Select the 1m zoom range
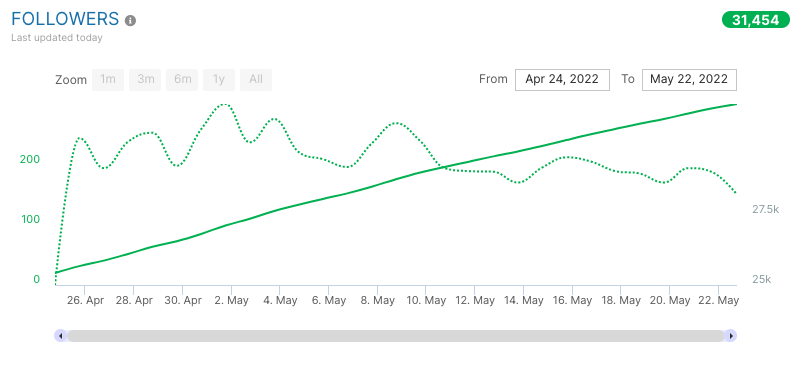799x384 pixels. click(x=108, y=80)
